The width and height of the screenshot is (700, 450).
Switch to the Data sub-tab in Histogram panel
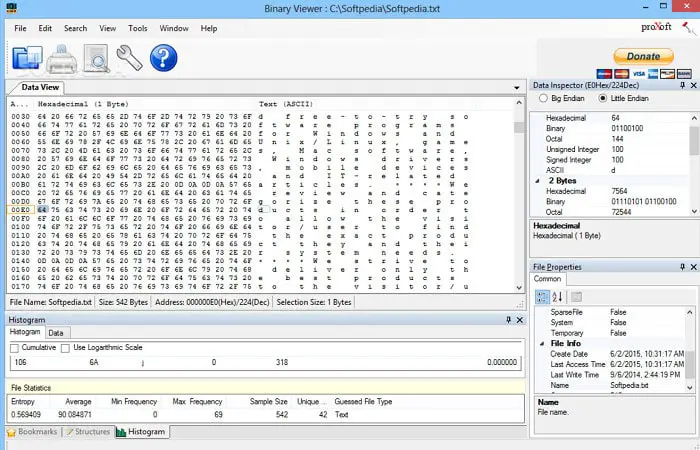tap(56, 333)
